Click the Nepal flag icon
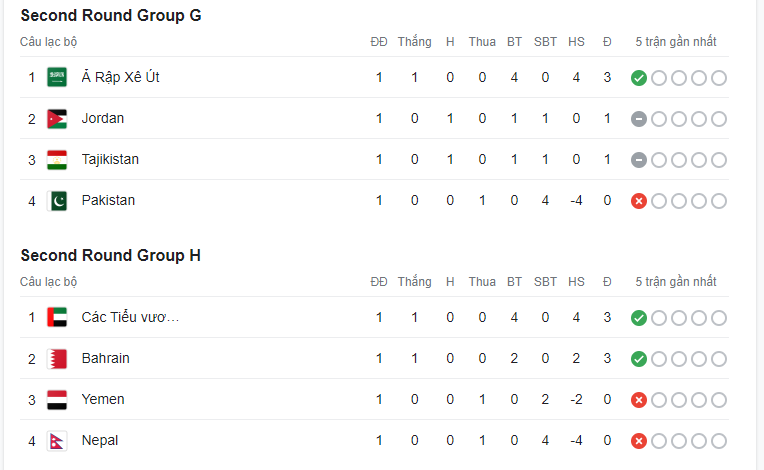The image size is (764, 470). 57,440
